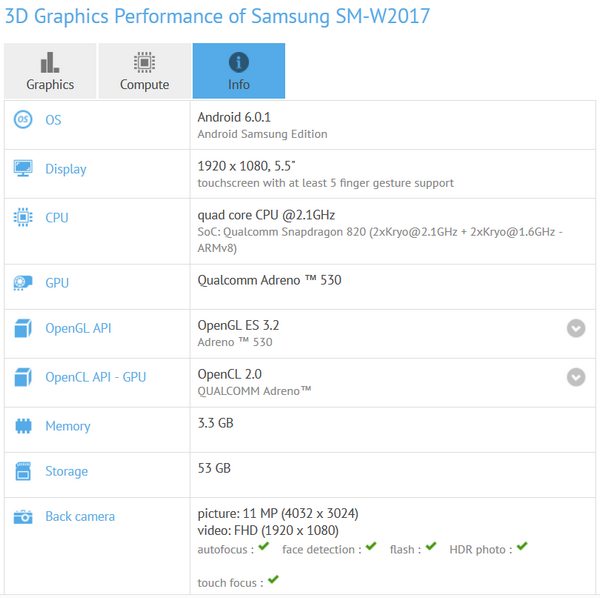600x598 pixels.
Task: Expand the OpenCL 2.0 details
Action: pos(576,377)
